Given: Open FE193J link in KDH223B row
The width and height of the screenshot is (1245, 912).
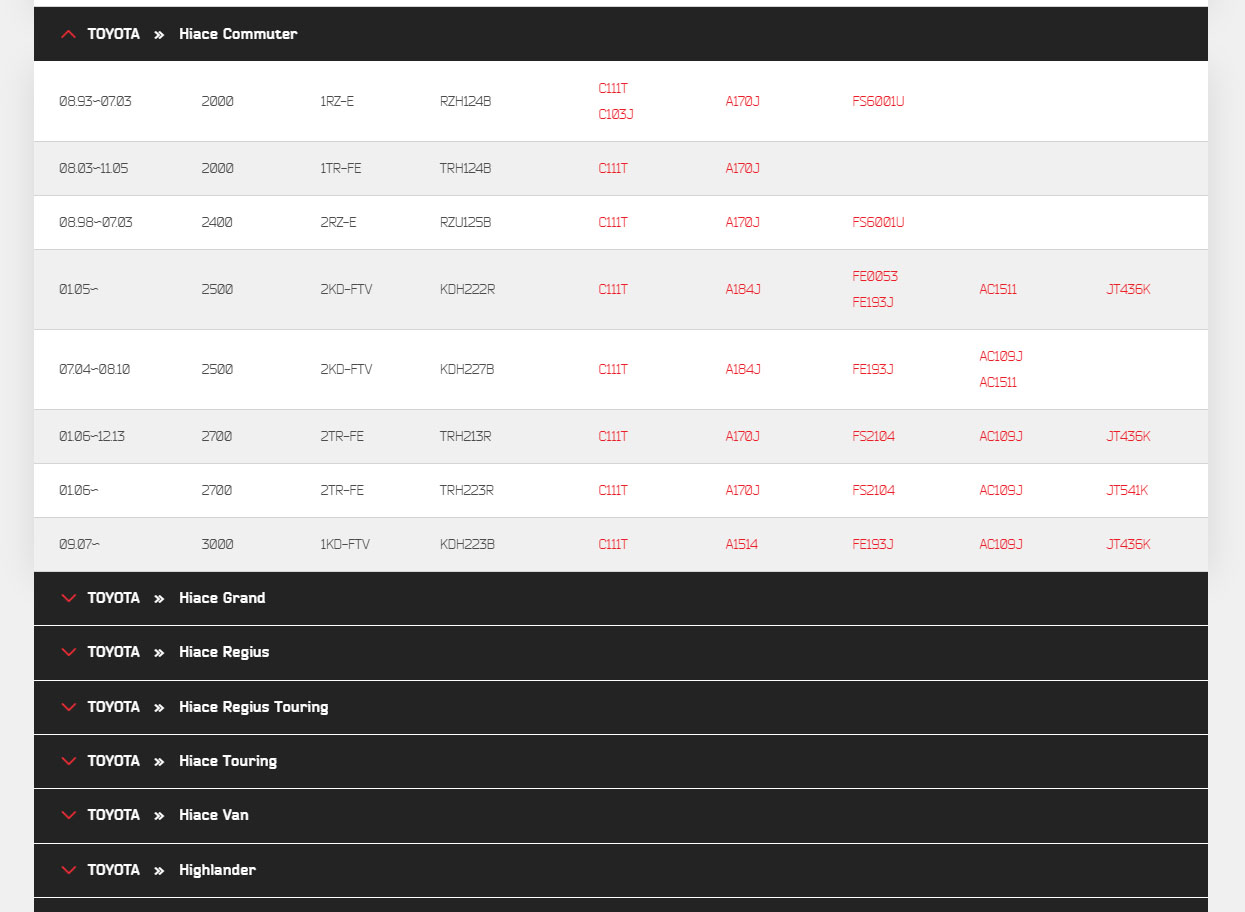Looking at the screenshot, I should pos(873,544).
